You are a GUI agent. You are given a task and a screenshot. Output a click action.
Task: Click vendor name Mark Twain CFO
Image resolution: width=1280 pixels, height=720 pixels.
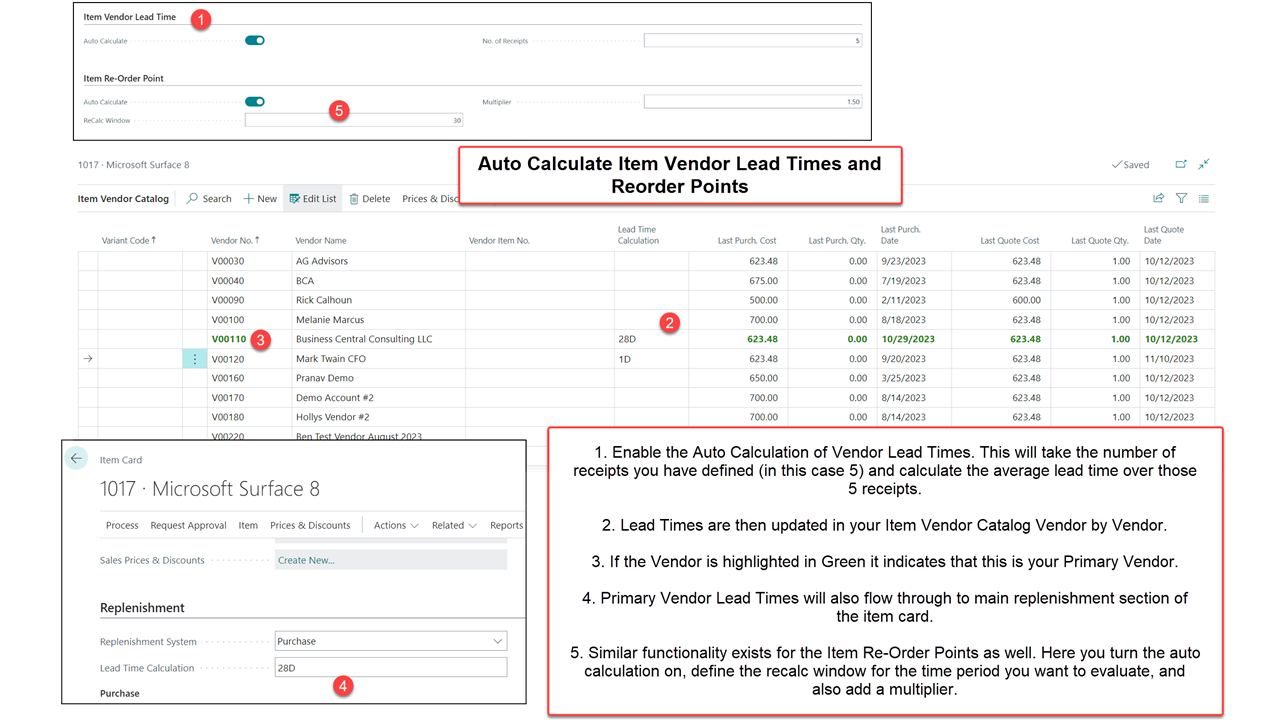pos(331,359)
